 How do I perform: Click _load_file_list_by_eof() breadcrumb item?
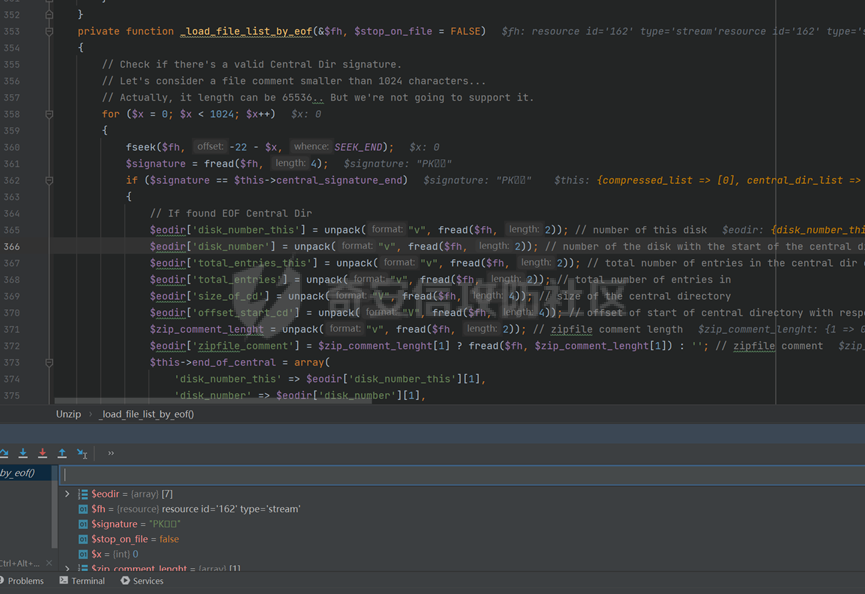click(146, 414)
